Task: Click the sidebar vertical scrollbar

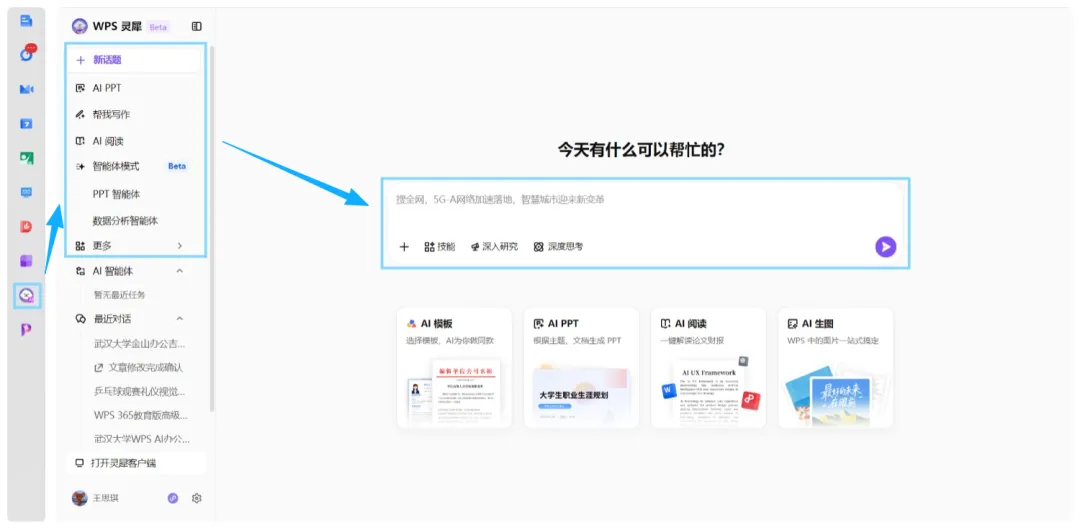Action: 211,229
